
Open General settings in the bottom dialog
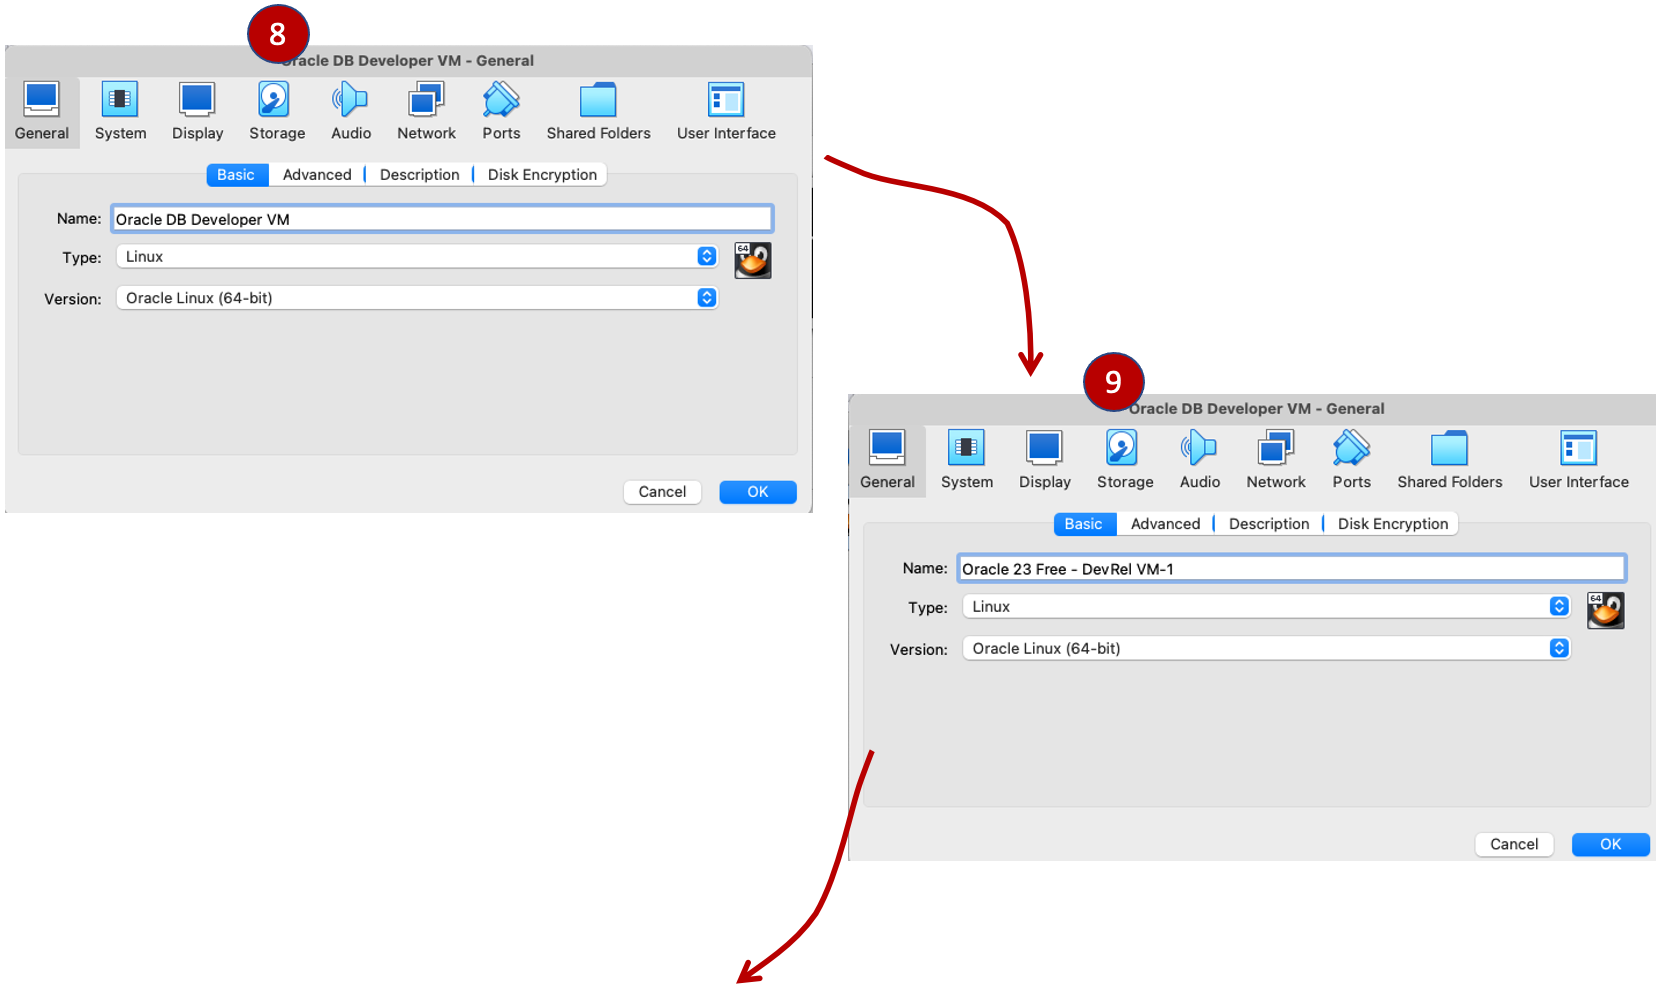click(886, 459)
